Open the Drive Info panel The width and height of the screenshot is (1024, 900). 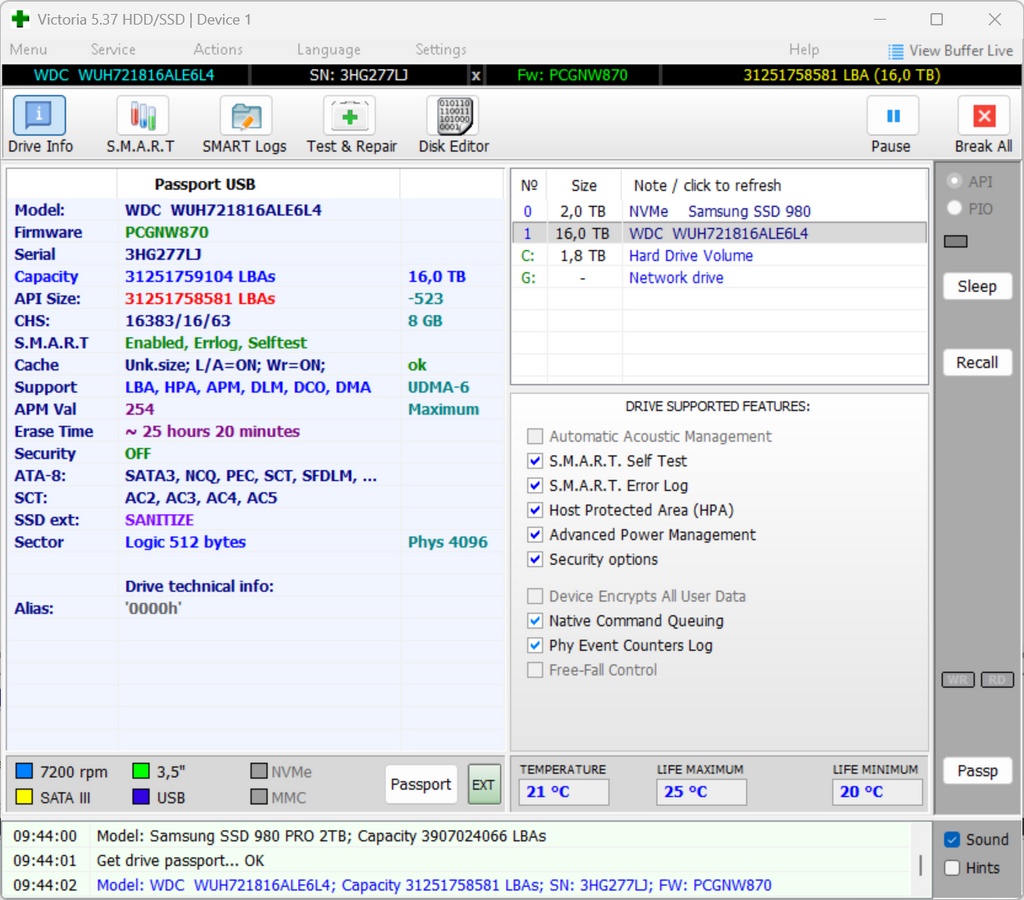[x=40, y=124]
